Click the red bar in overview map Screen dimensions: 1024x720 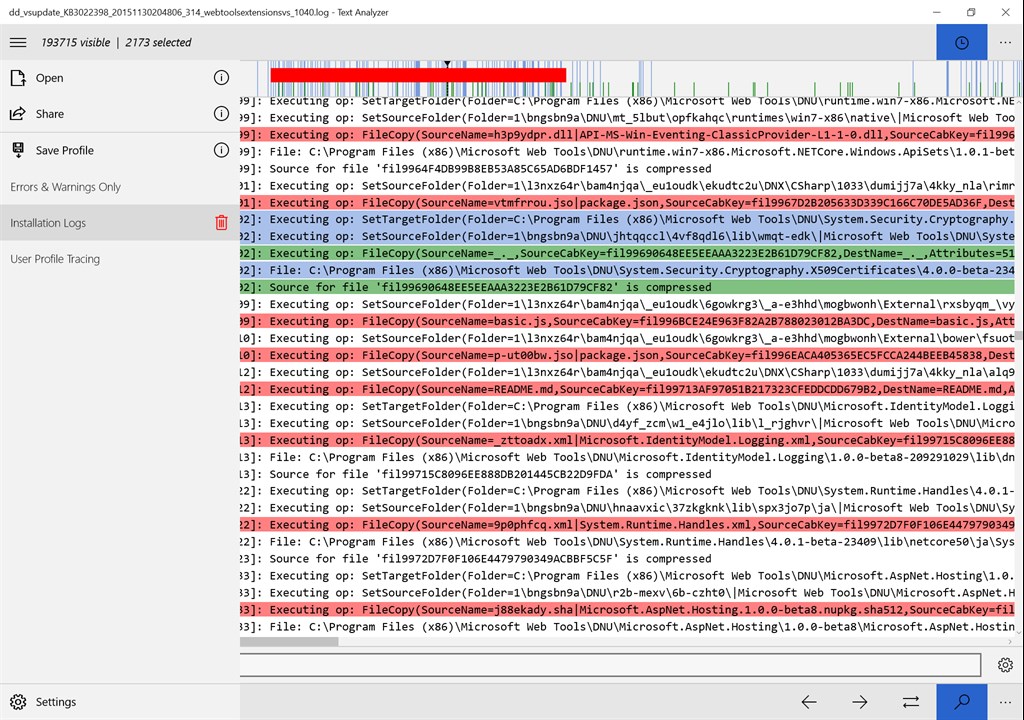[x=418, y=74]
